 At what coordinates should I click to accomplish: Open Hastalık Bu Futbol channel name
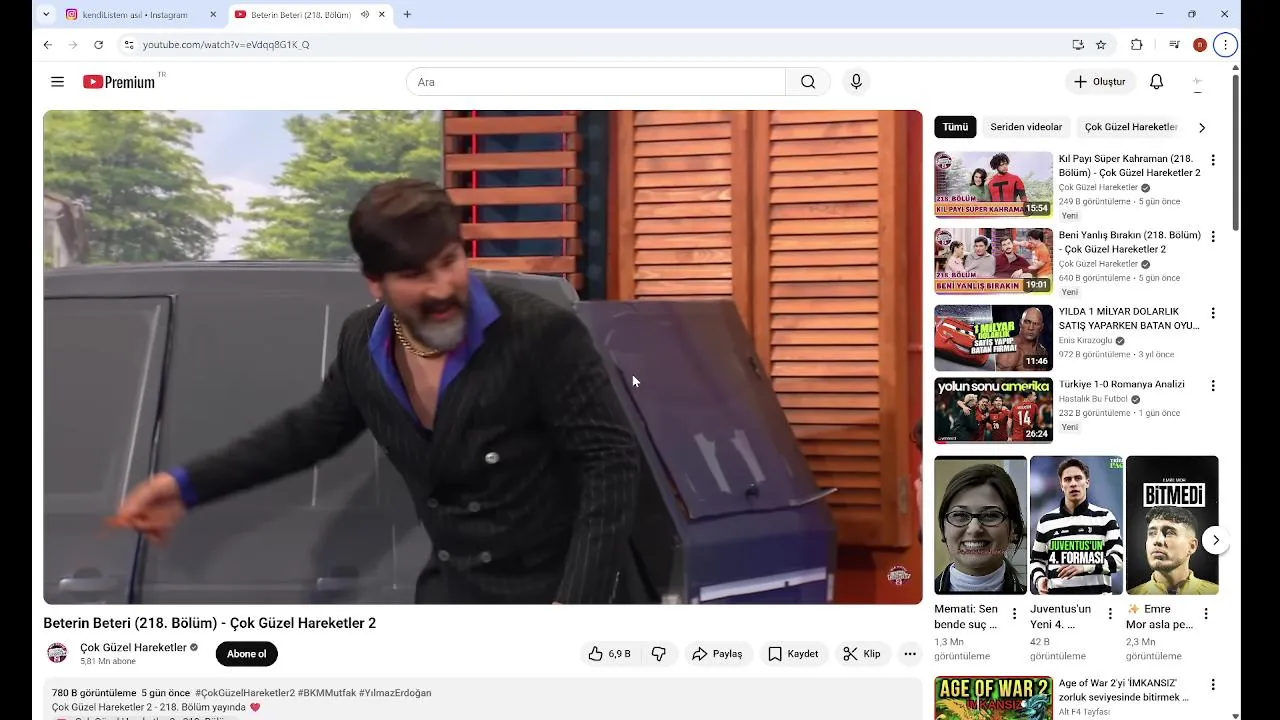click(x=1093, y=399)
